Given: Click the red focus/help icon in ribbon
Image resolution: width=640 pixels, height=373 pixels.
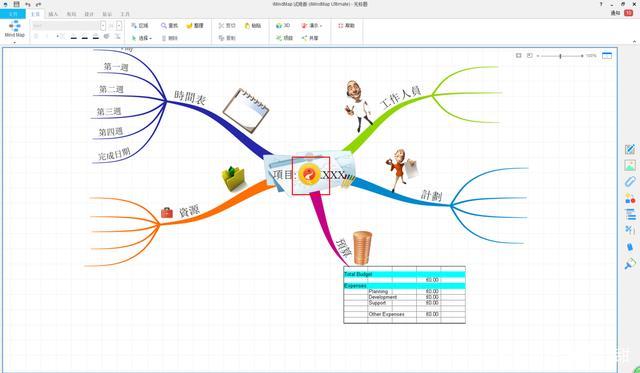Looking at the screenshot, I should pyautogui.click(x=340, y=25).
